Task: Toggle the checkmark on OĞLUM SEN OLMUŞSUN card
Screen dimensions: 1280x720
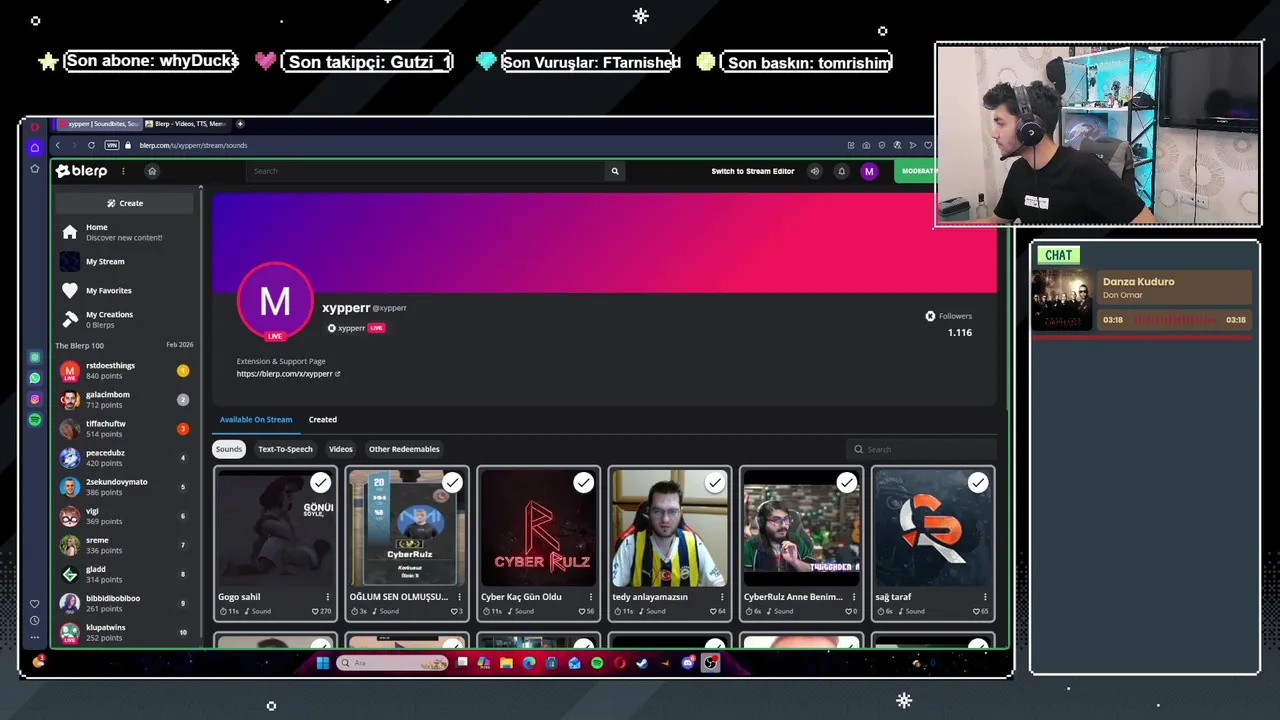Action: coord(452,483)
